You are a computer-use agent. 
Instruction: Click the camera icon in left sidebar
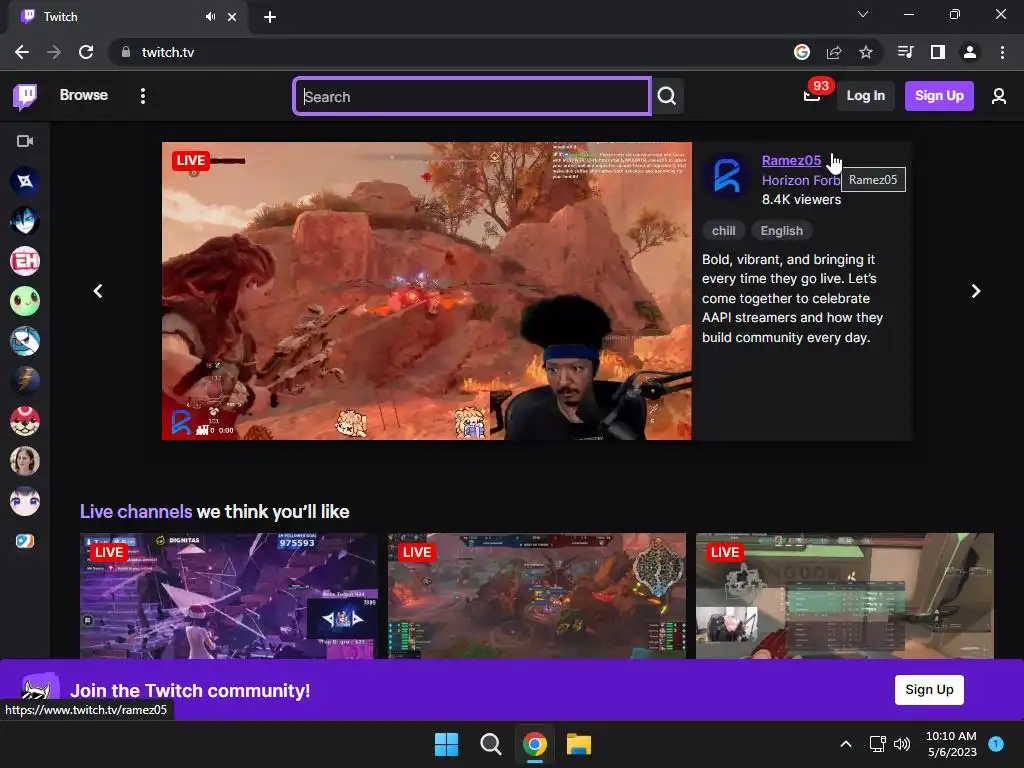click(x=25, y=141)
